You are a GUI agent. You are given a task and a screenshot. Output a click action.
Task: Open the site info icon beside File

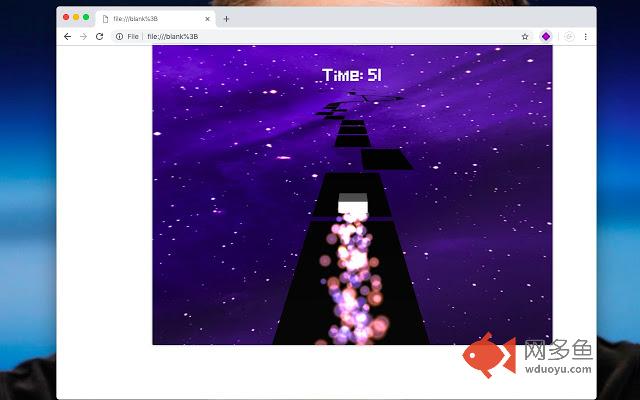pyautogui.click(x=119, y=37)
